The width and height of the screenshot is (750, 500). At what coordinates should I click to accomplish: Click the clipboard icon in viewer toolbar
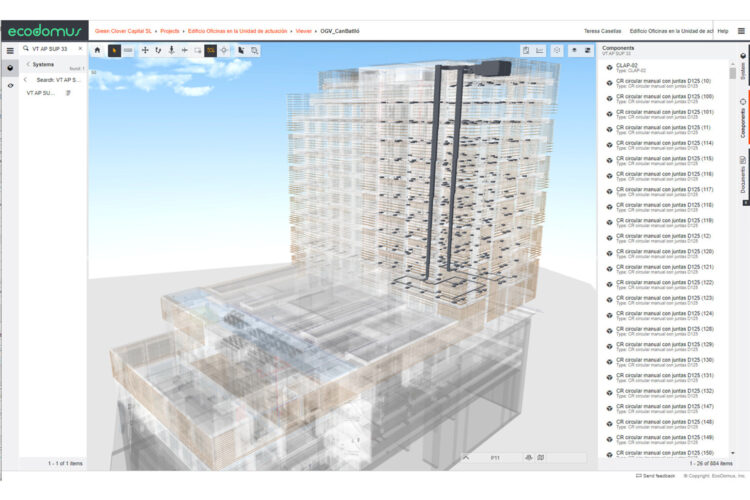pyautogui.click(x=526, y=50)
